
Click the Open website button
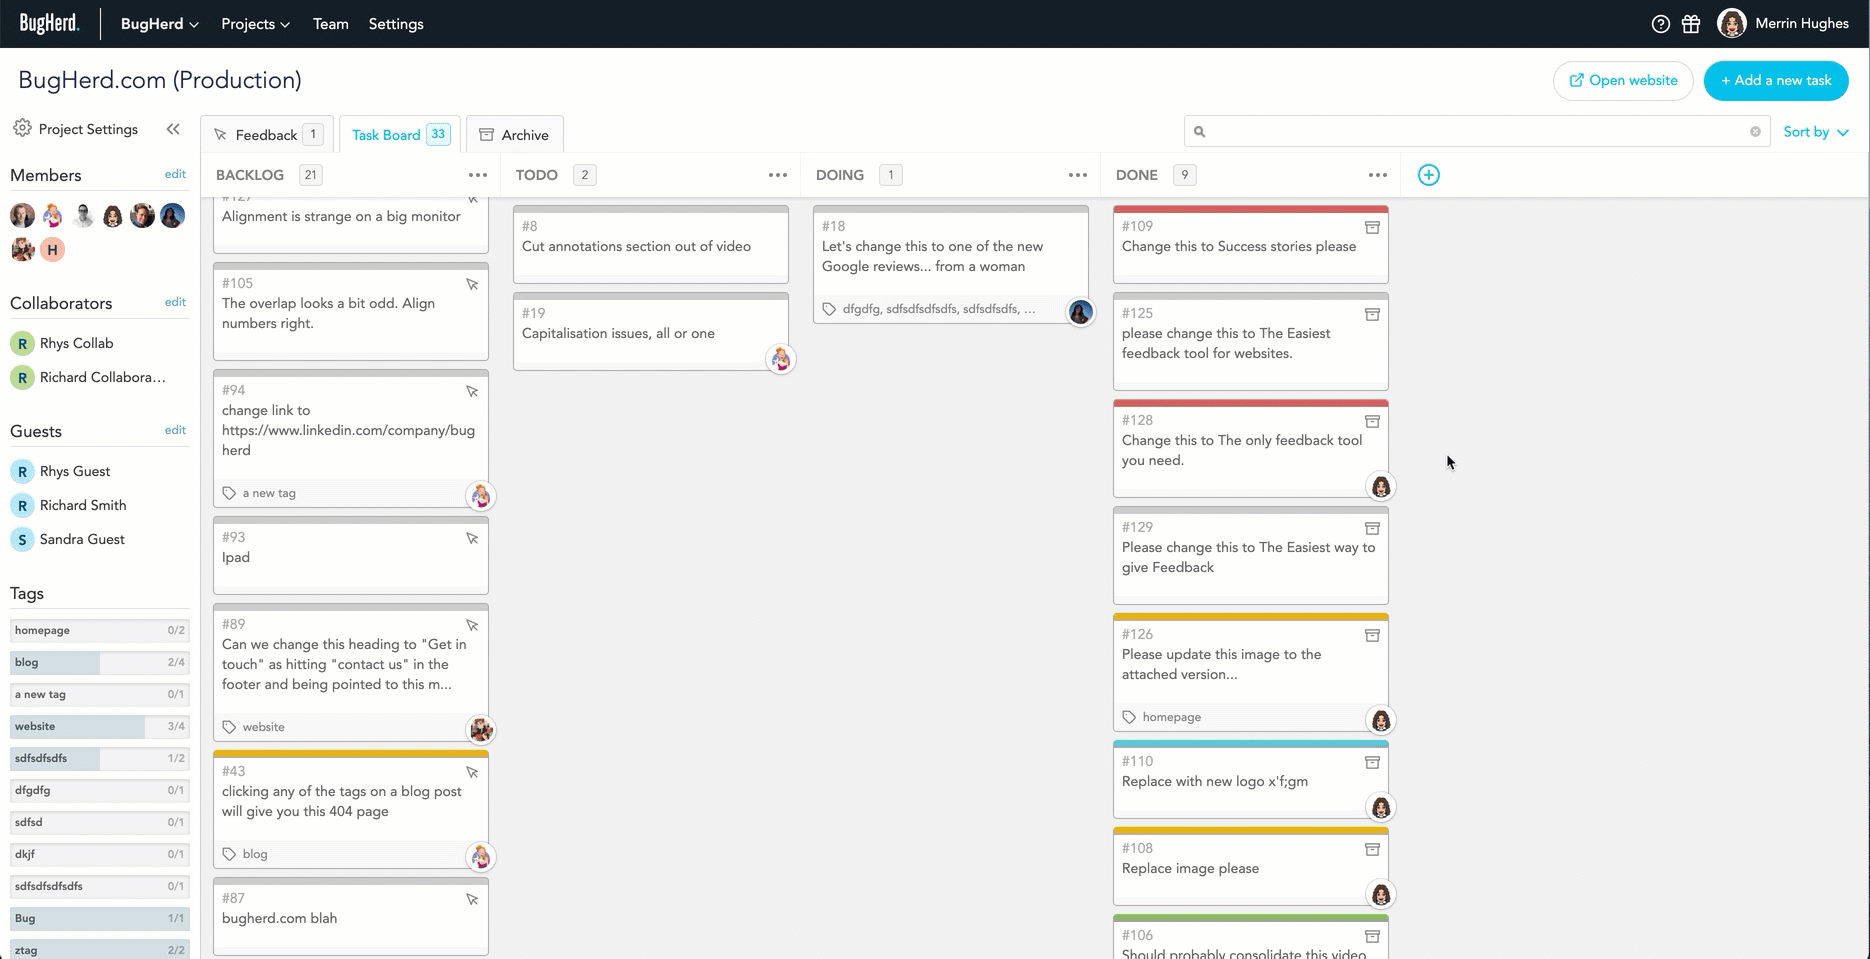click(1623, 80)
